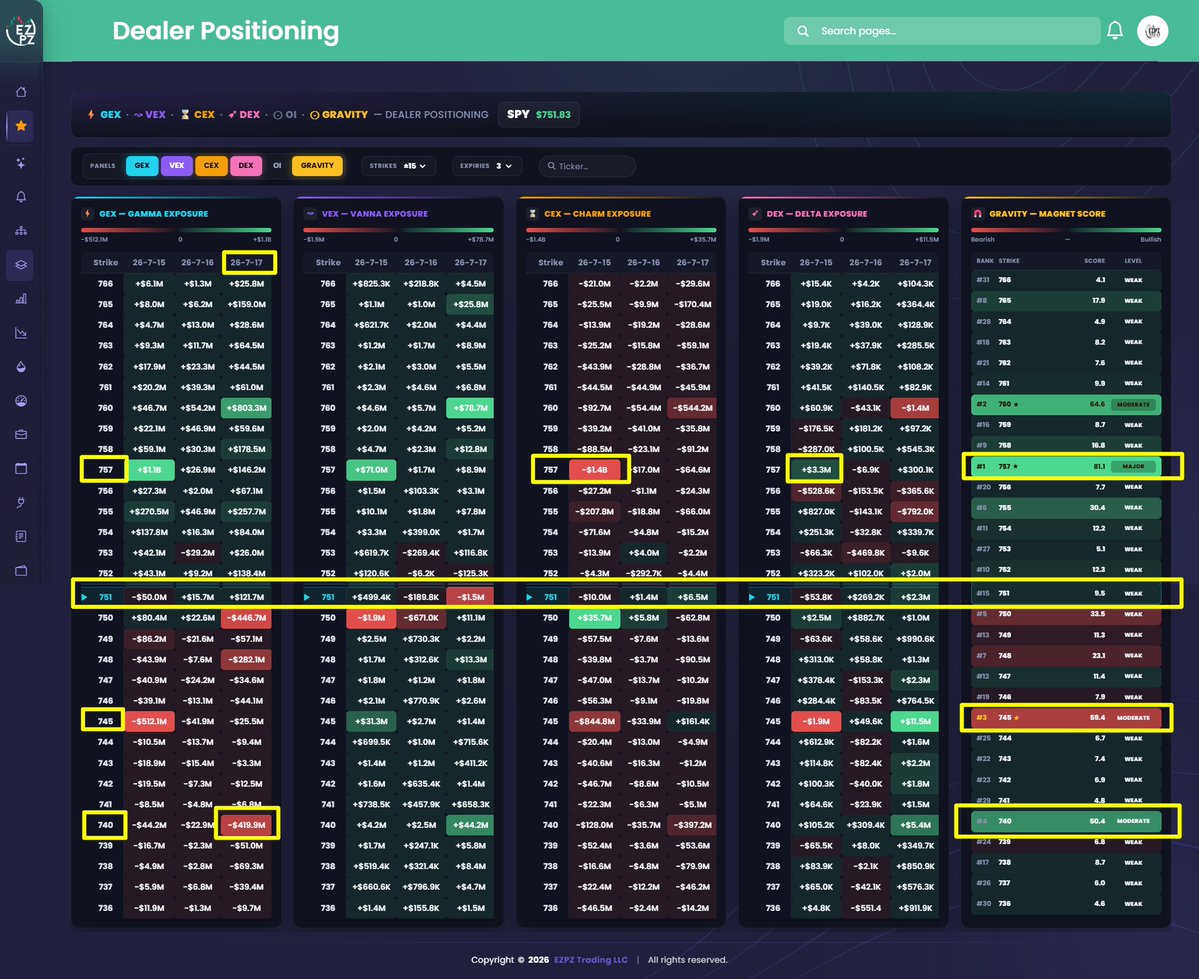
Task: Open the Home icon in the sidebar
Action: [21, 92]
